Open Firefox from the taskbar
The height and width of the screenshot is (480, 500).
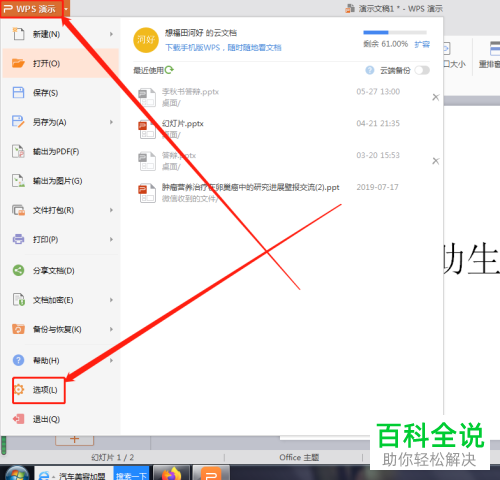[171, 473]
